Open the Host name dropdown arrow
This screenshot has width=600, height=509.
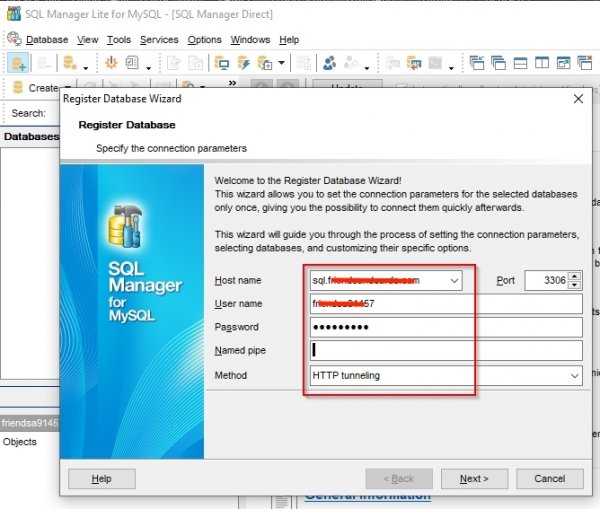pos(454,281)
